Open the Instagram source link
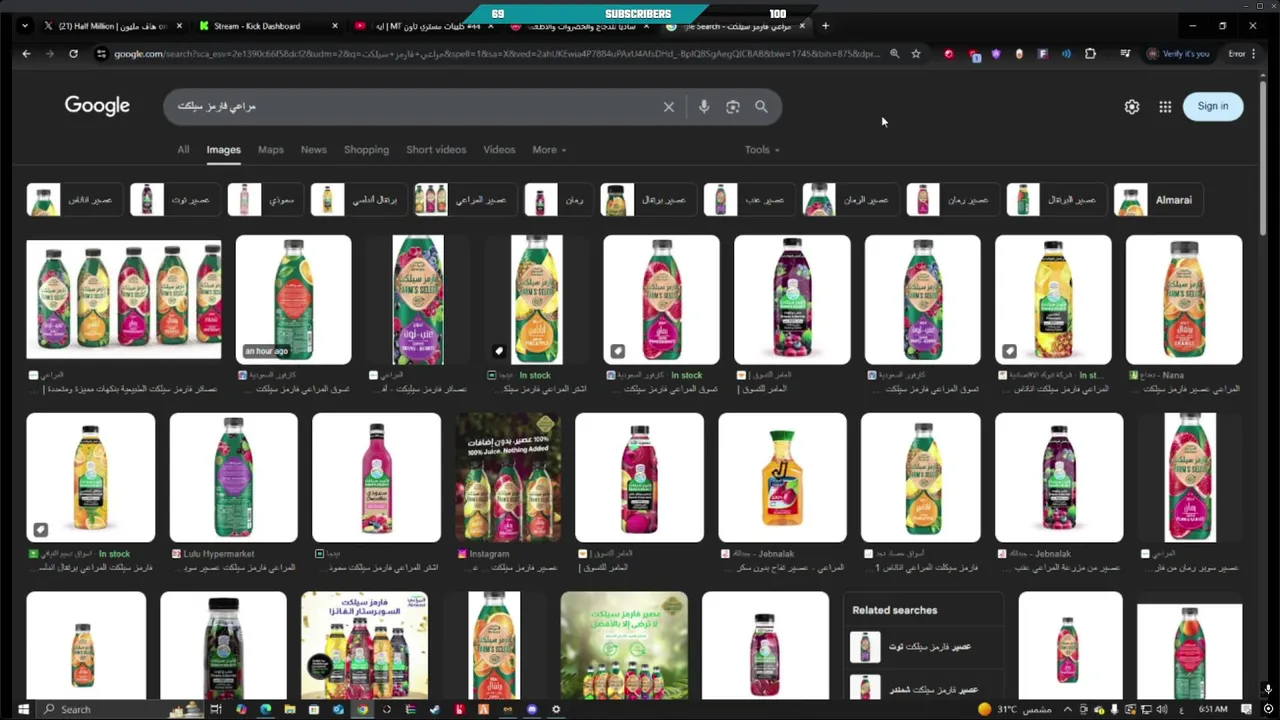This screenshot has width=1280, height=720. (489, 554)
